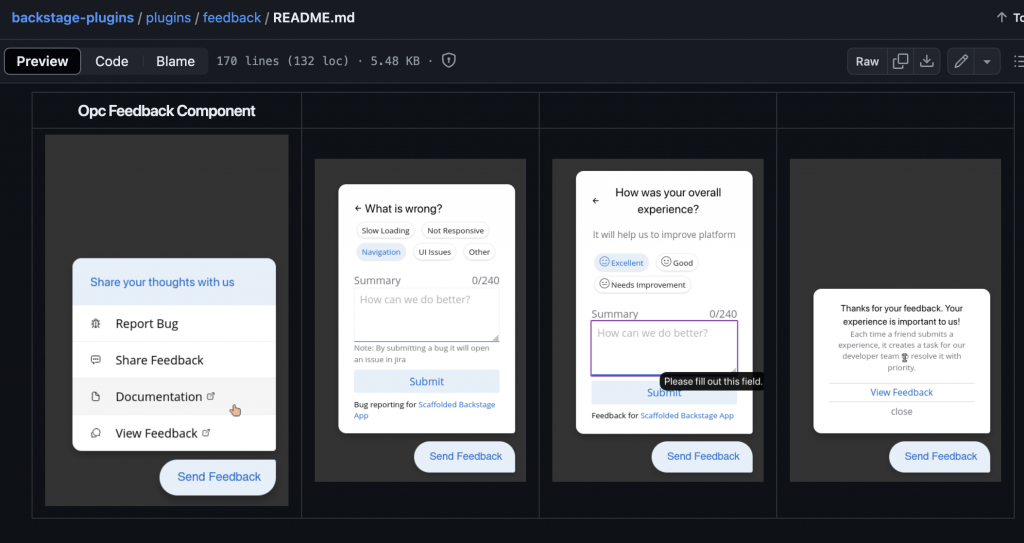
Task: Go back using arrow beside What is wrong?
Action: pyautogui.click(x=357, y=208)
